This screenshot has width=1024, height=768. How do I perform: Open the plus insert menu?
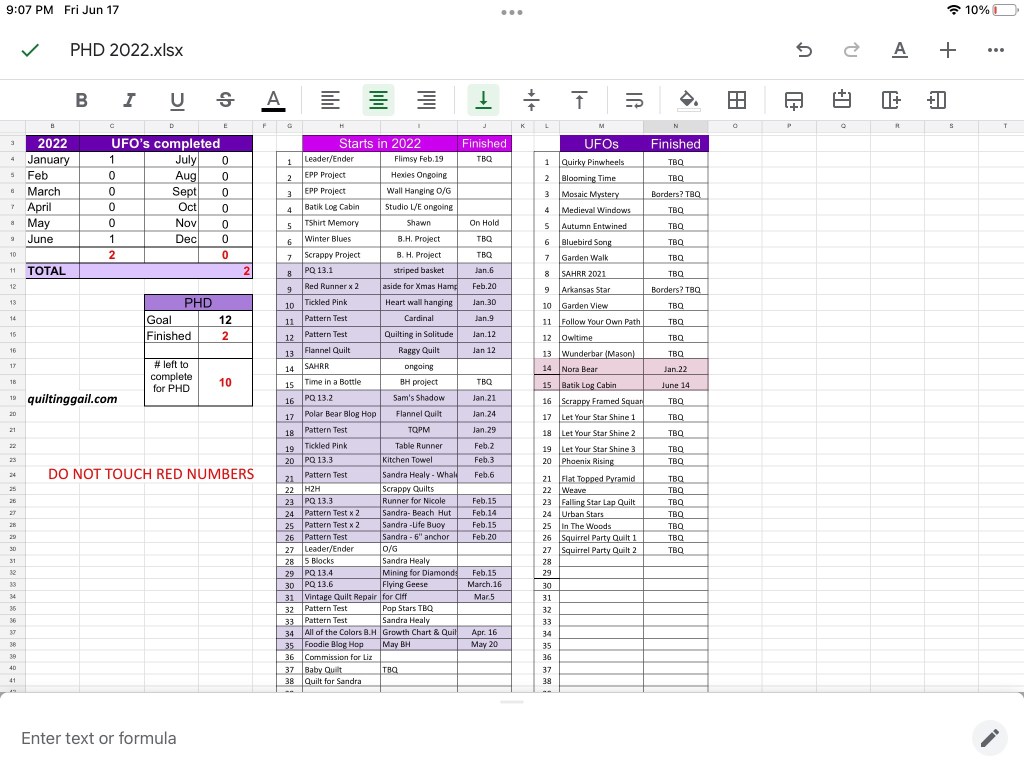(948, 50)
